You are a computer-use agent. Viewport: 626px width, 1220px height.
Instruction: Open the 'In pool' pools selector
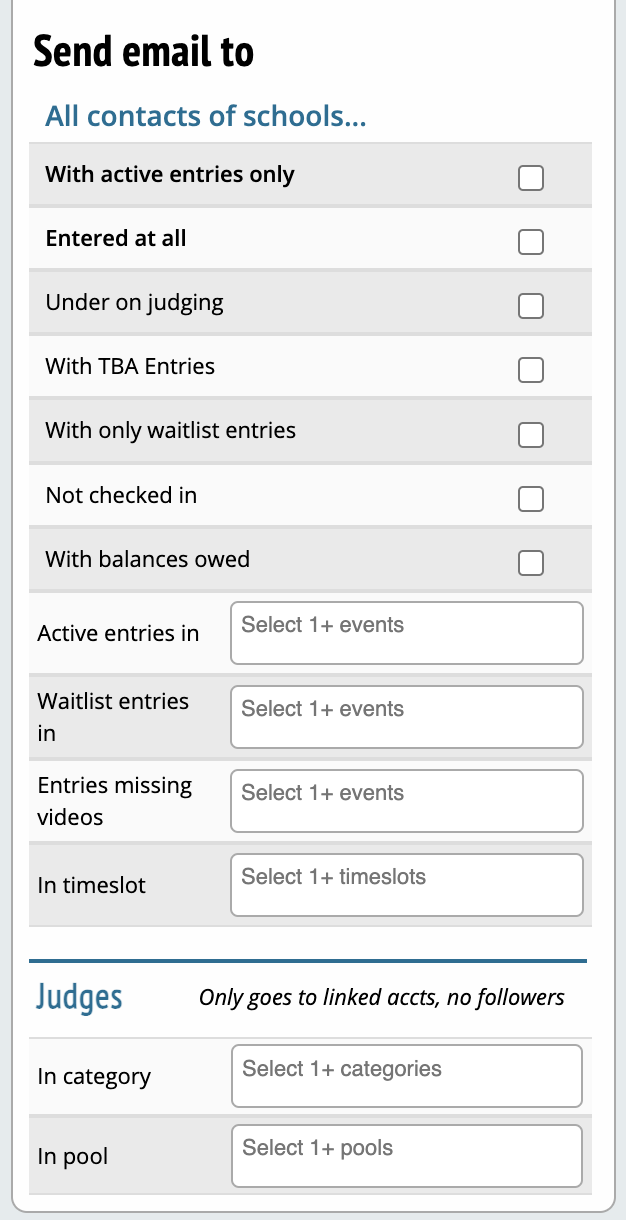point(406,1156)
